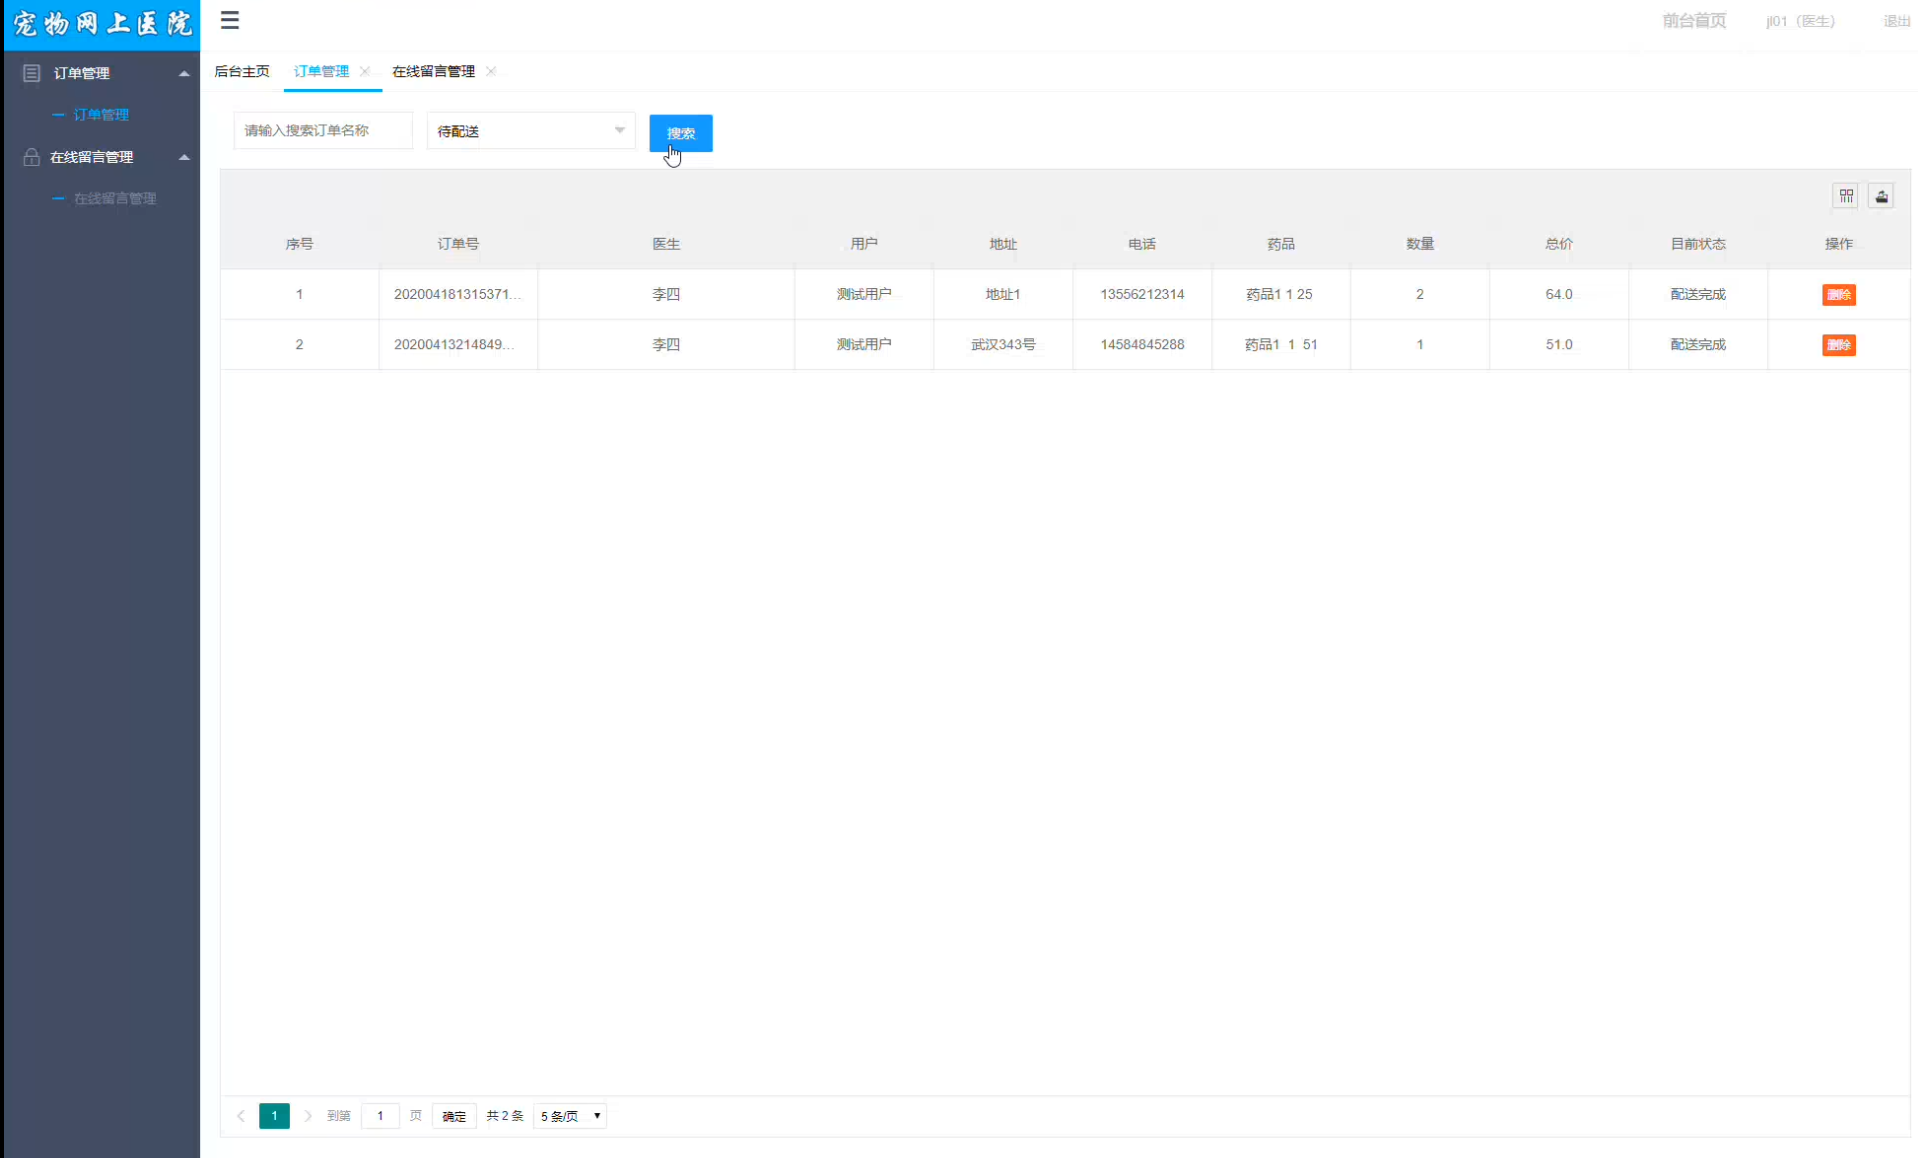The height and width of the screenshot is (1158, 1918).
Task: Toggle the hamburger sidebar menu icon
Action: pos(229,20)
